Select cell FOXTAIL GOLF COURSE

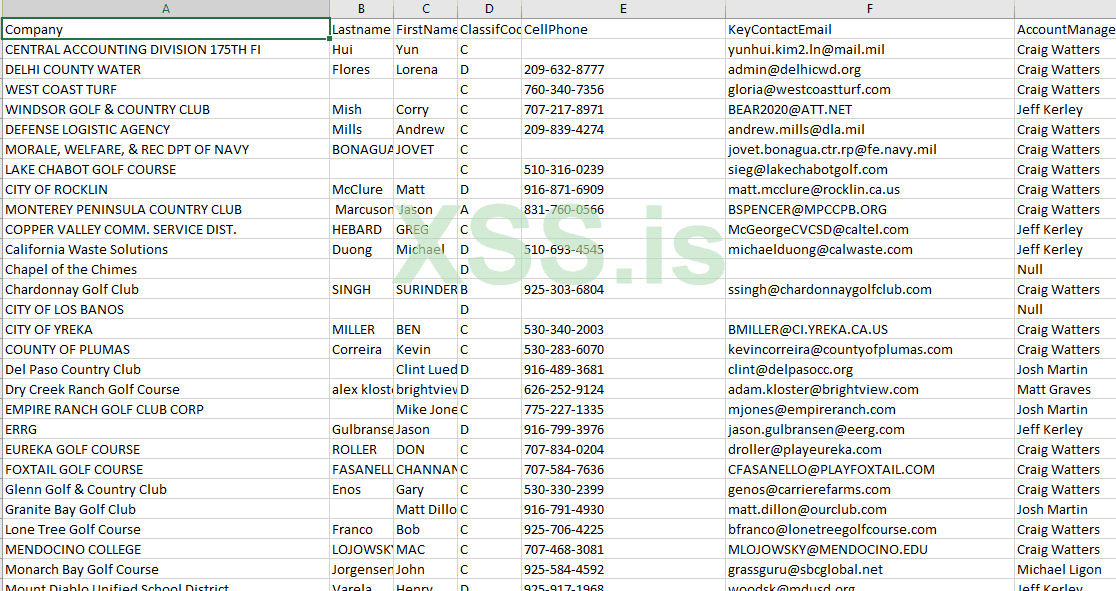click(166, 469)
